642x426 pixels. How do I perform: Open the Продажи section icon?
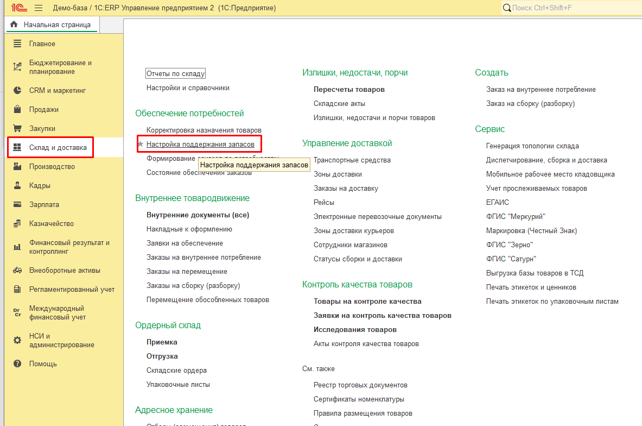pyautogui.click(x=17, y=109)
